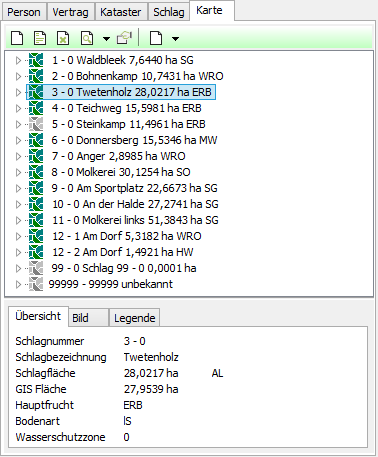Switch to the Vertrag tab
The height and width of the screenshot is (457, 378).
pos(71,12)
